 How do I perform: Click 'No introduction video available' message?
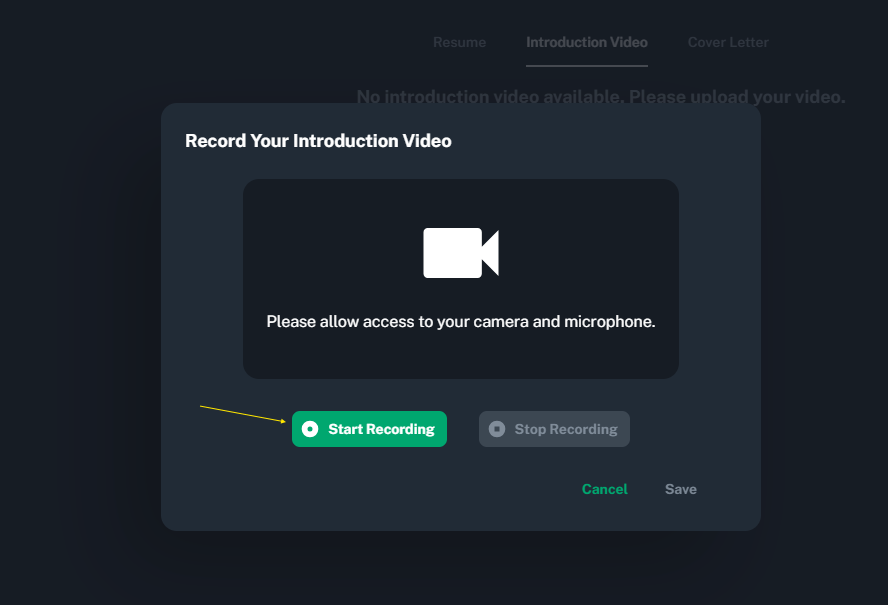coord(601,97)
